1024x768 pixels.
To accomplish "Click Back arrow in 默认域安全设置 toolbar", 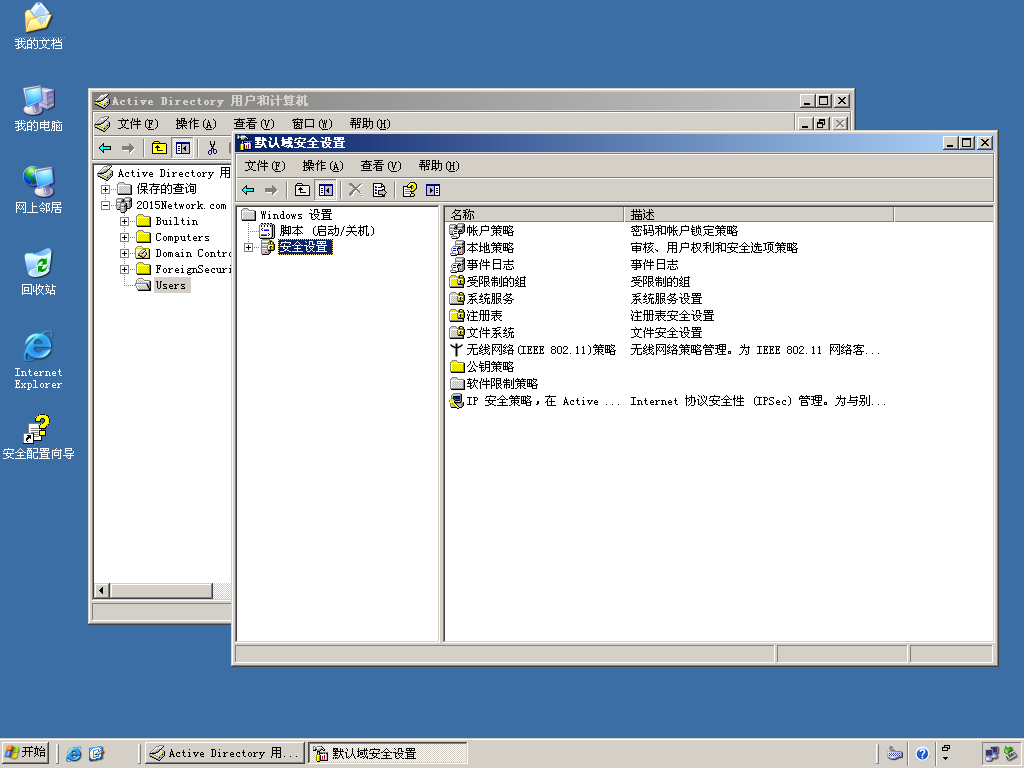I will [x=248, y=190].
